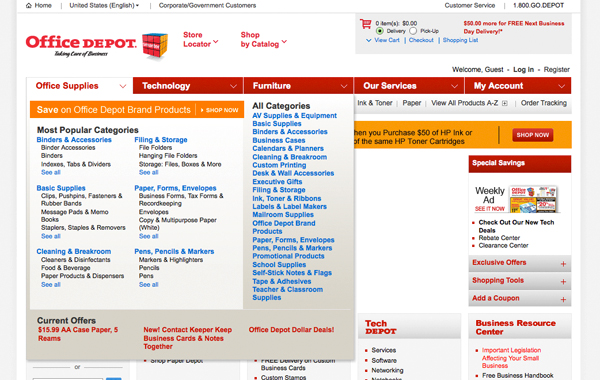
Task: Click the plus icon next to View All Products A-Z
Action: point(505,103)
